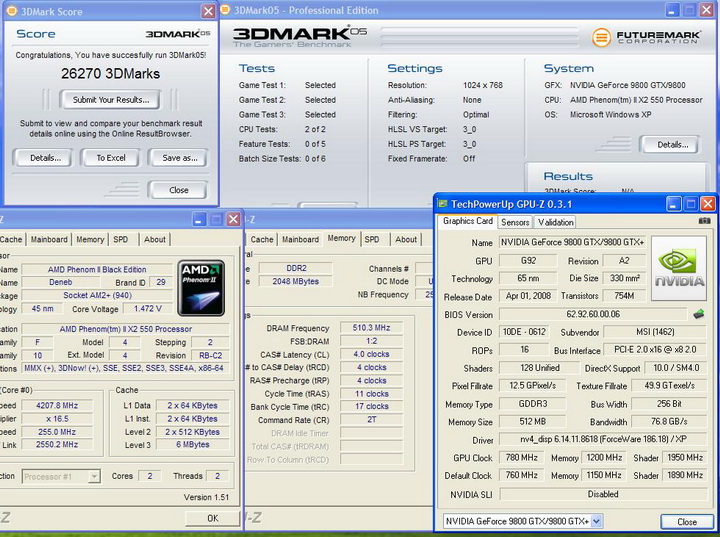The width and height of the screenshot is (720, 537).
Task: Click the memory size 2048 MBytes value
Action: click(295, 281)
